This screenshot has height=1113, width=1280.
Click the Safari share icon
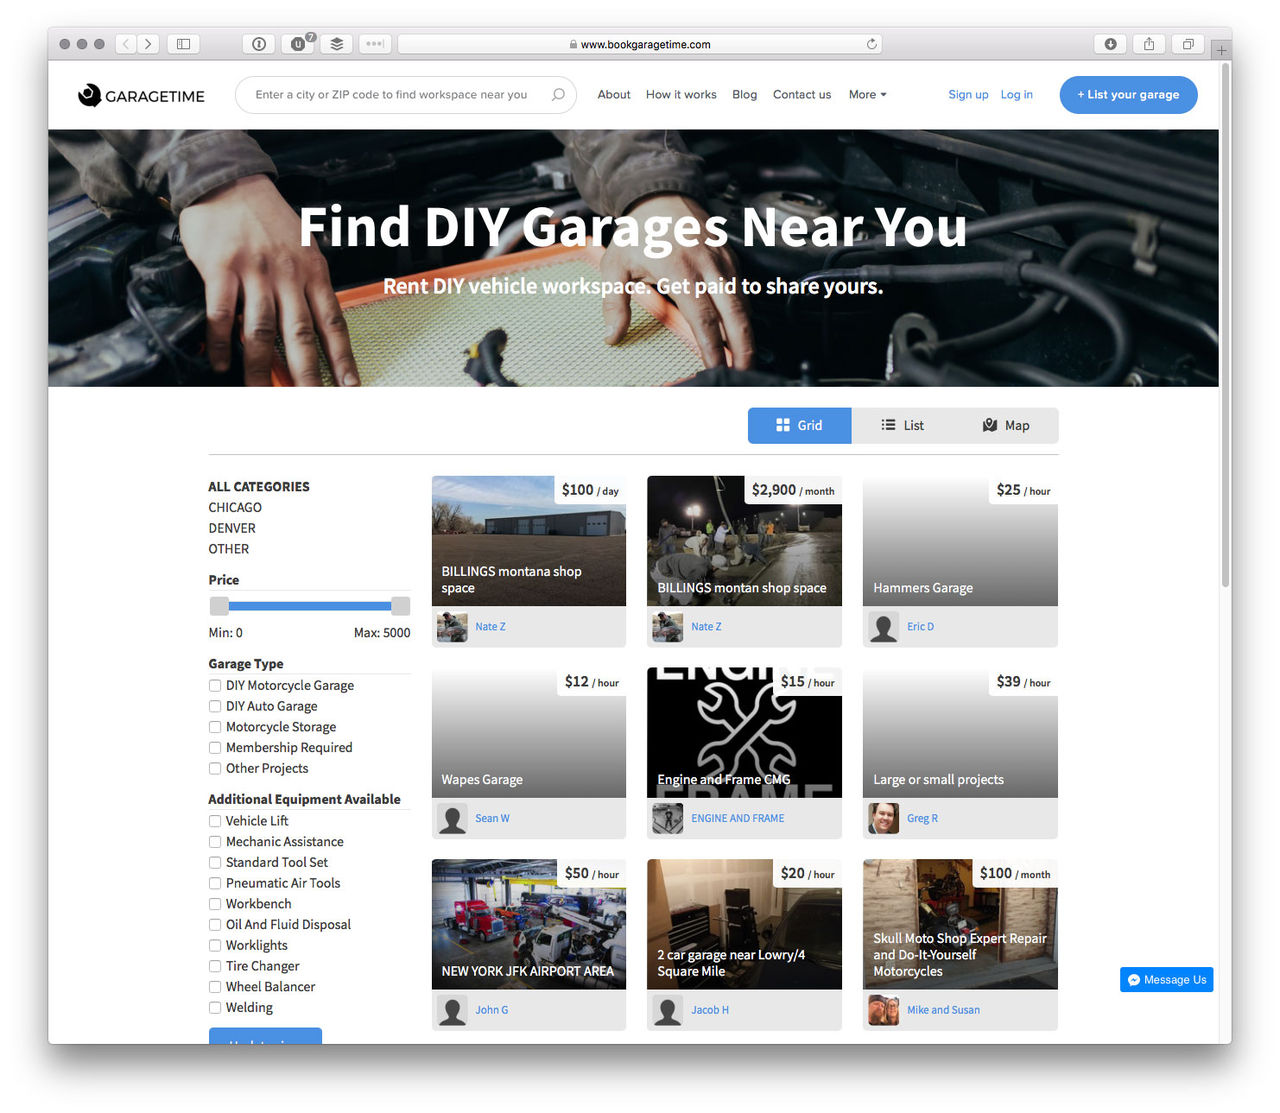click(1149, 44)
